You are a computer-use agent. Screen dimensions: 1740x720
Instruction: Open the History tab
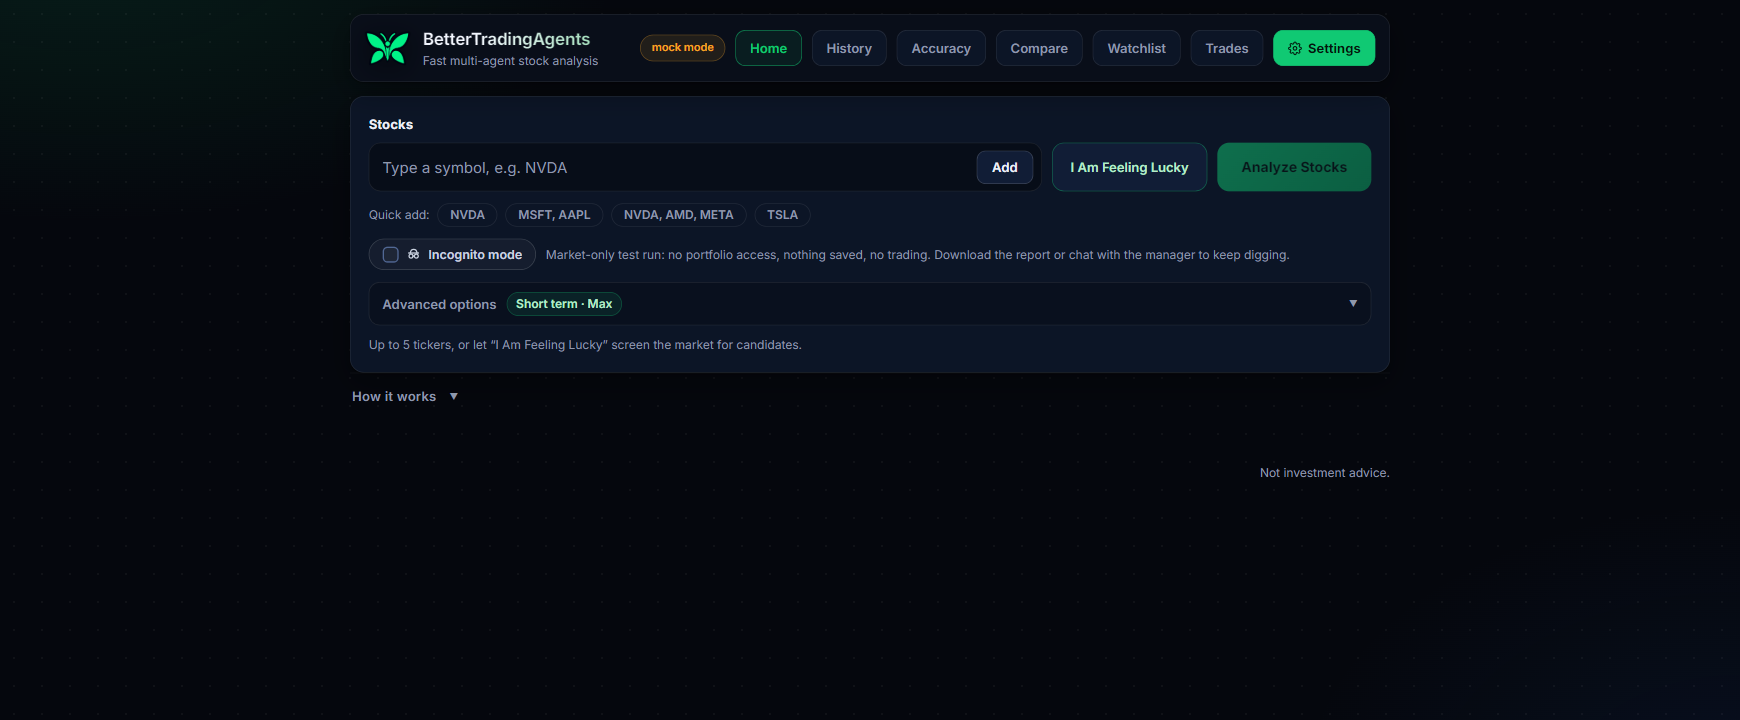[x=849, y=48]
